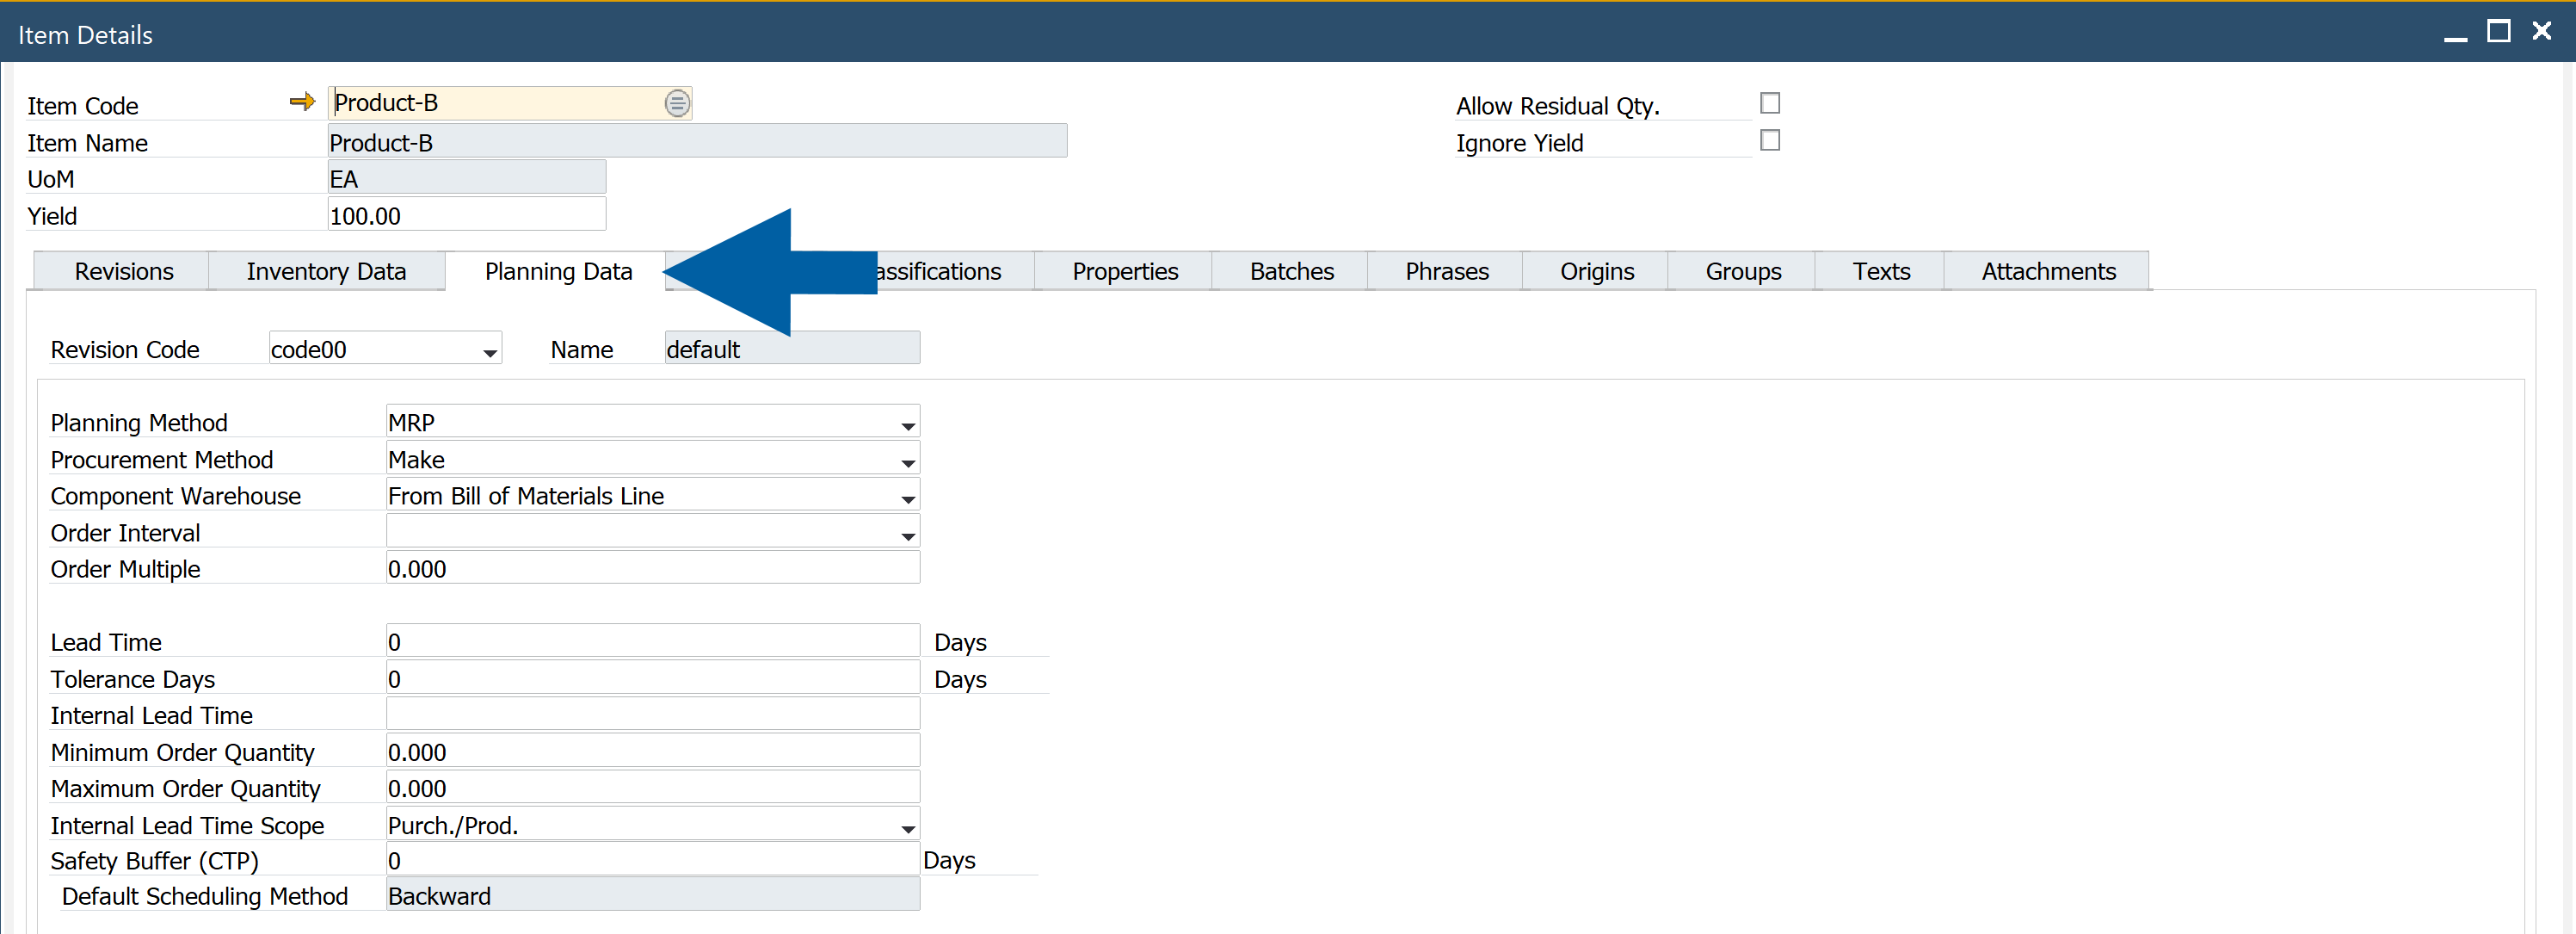Switch to the Groups tab
Image resolution: width=2576 pixels, height=934 pixels.
(x=1742, y=271)
